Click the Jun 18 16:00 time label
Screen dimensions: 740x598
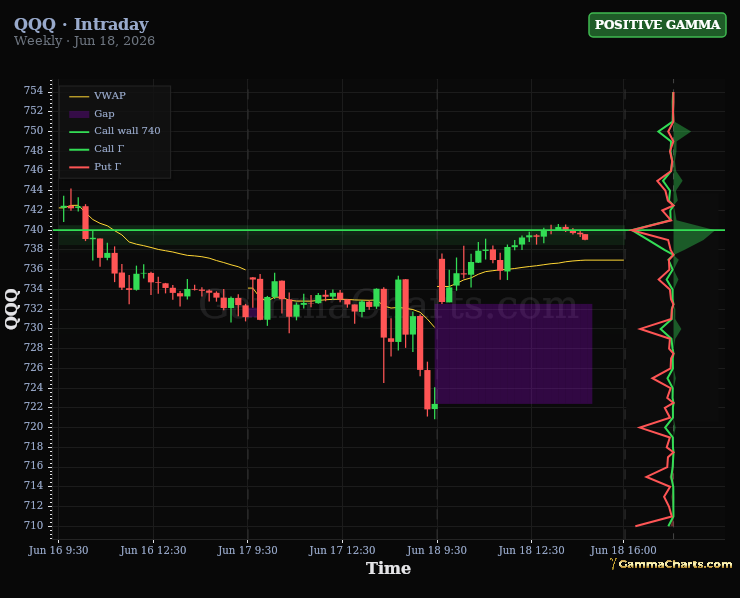coord(623,550)
